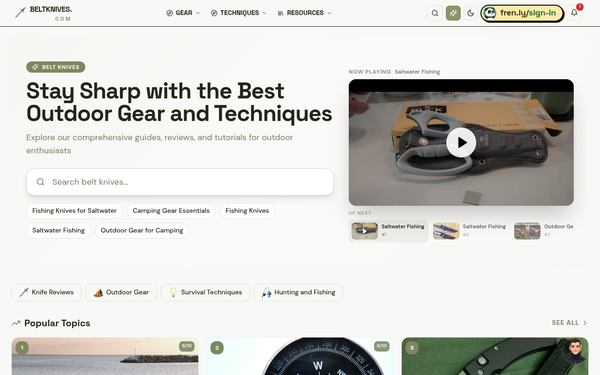Click magnifier icon inside search field

[41, 182]
